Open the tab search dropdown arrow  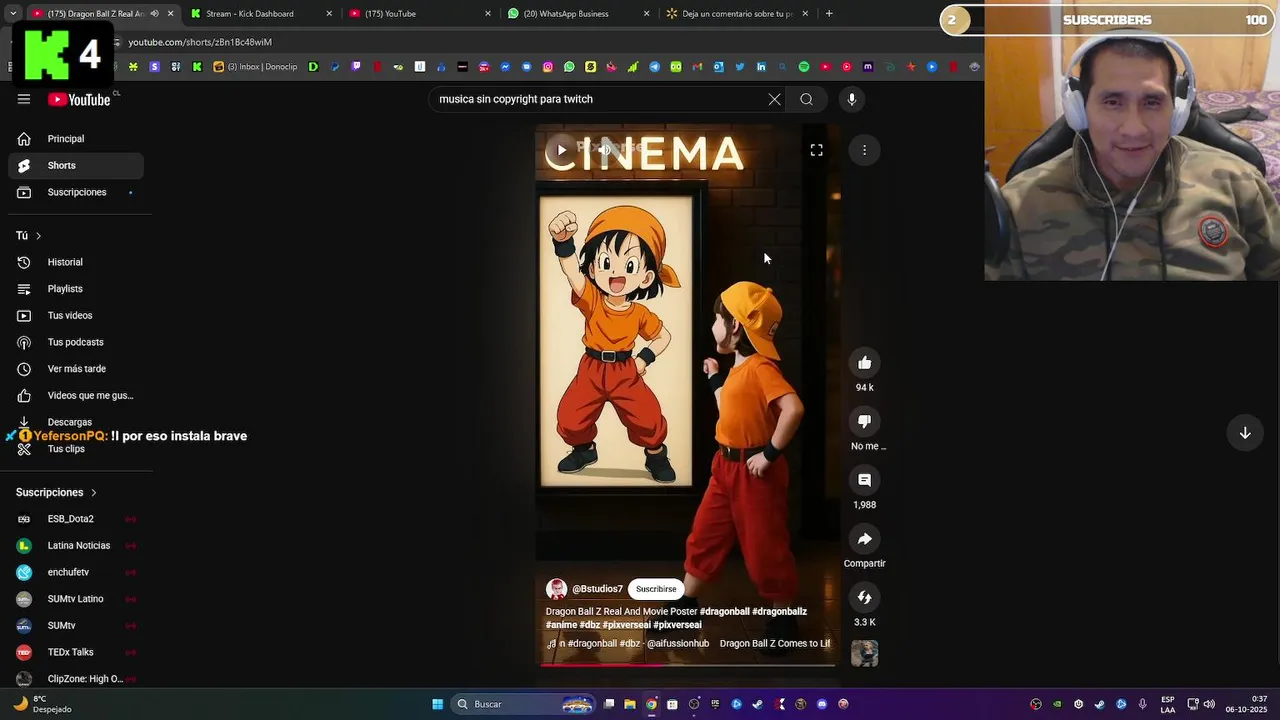[x=12, y=14]
